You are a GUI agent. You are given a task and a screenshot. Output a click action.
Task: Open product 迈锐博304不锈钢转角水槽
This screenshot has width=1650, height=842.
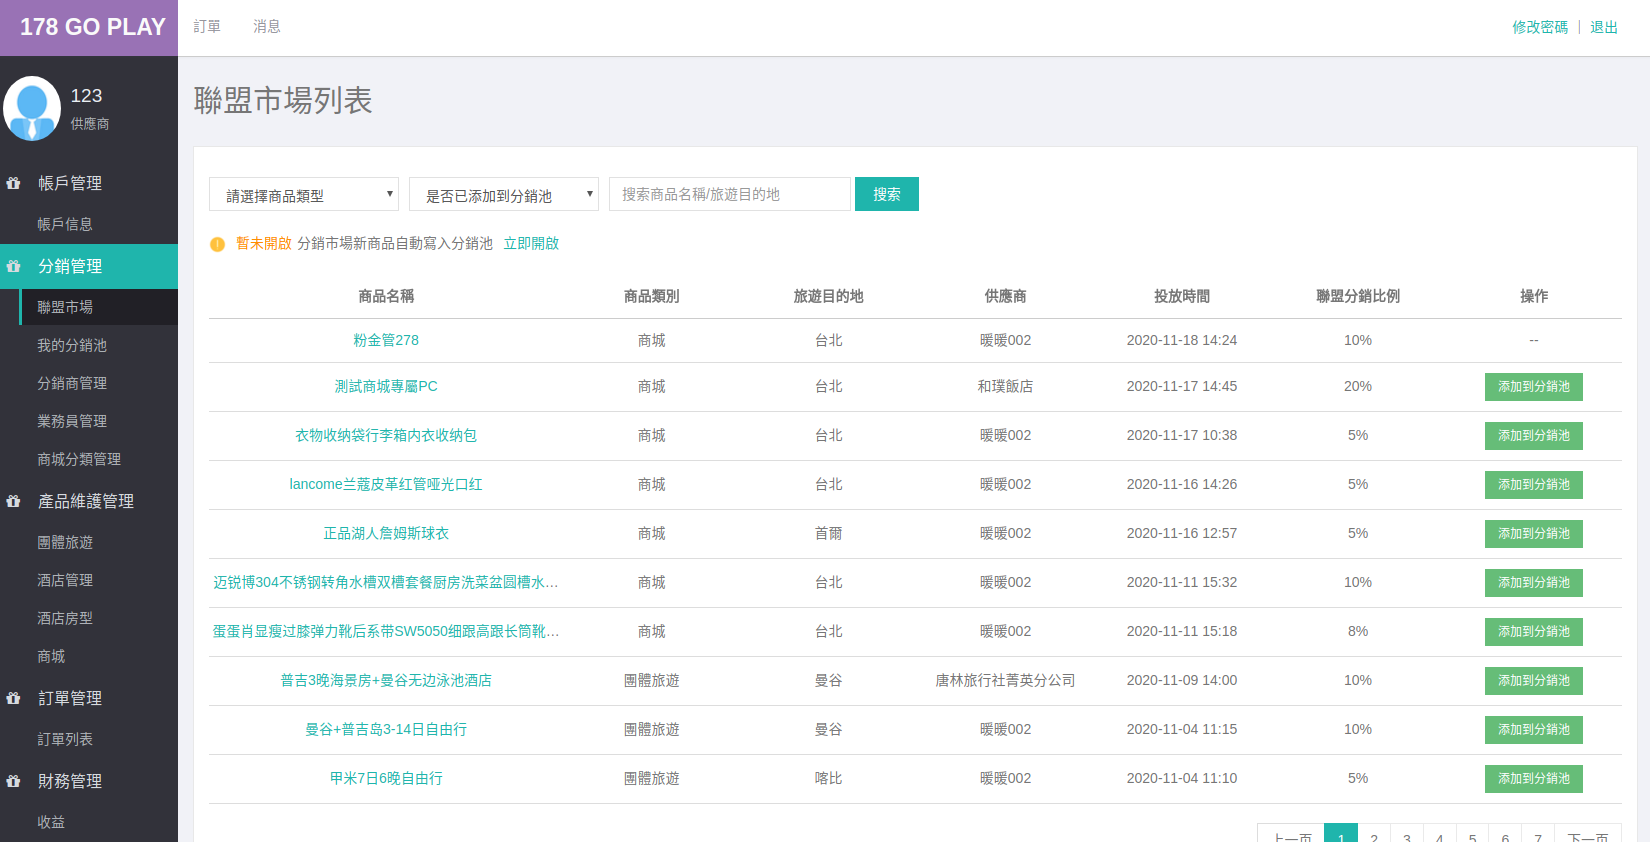coord(386,582)
